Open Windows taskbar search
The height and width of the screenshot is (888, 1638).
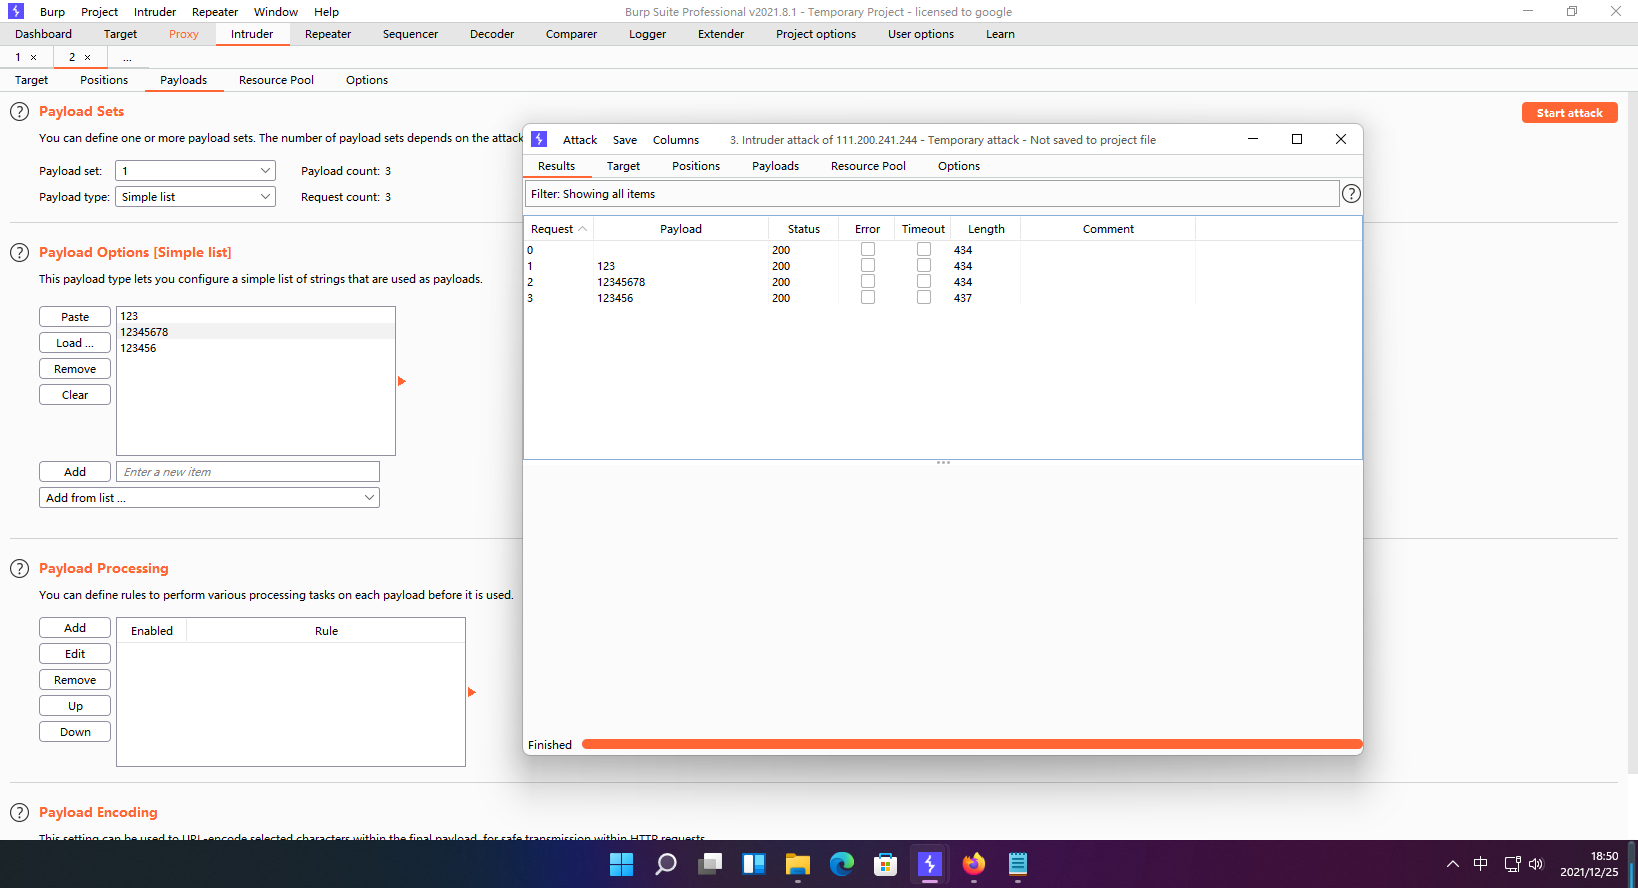666,864
